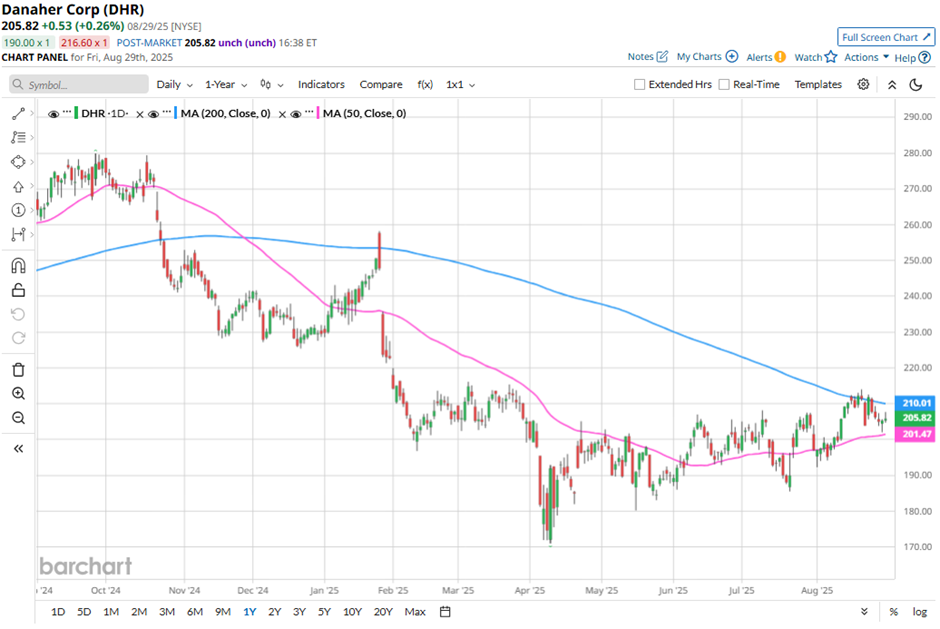
Task: Open the numbered annotation tool
Action: pos(18,210)
